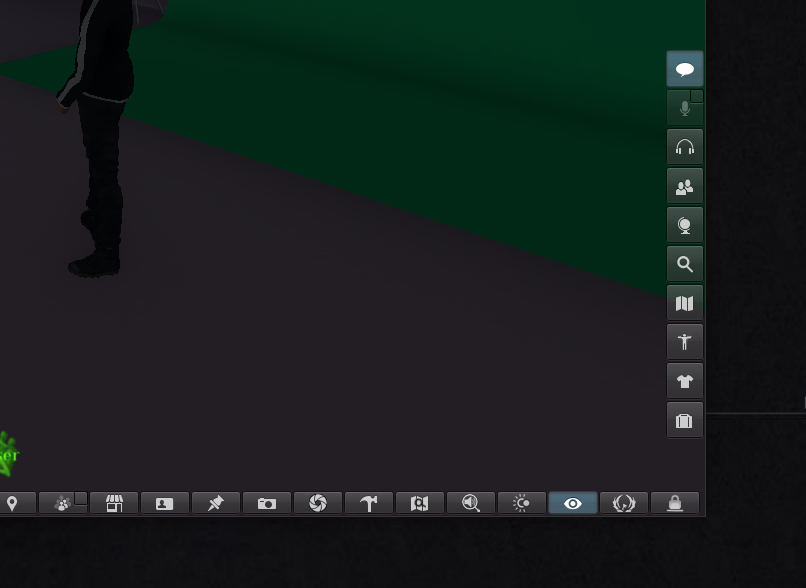Open Profile via the ID card icon
Screen dimensions: 806x588
click(x=164, y=503)
